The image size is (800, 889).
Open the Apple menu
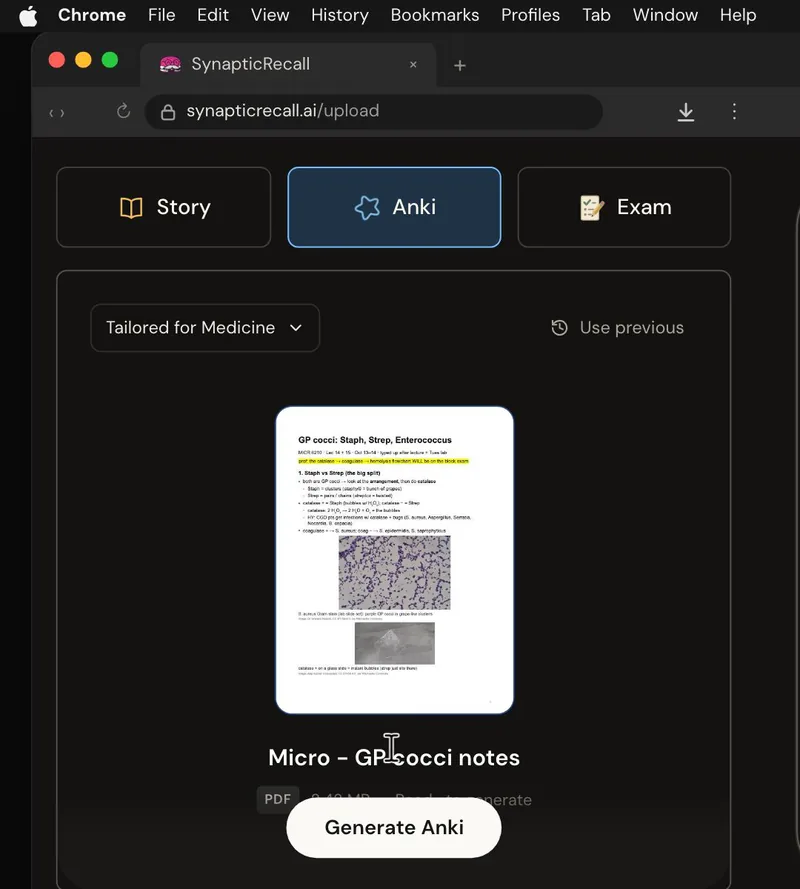[28, 15]
